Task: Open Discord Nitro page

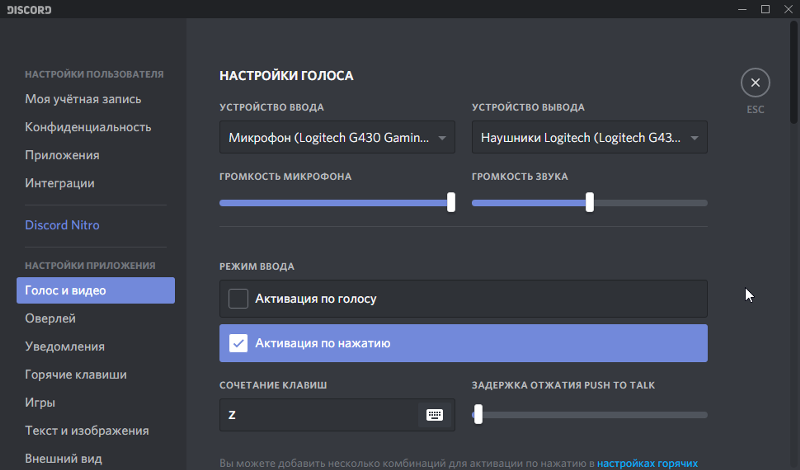Action: [x=62, y=225]
